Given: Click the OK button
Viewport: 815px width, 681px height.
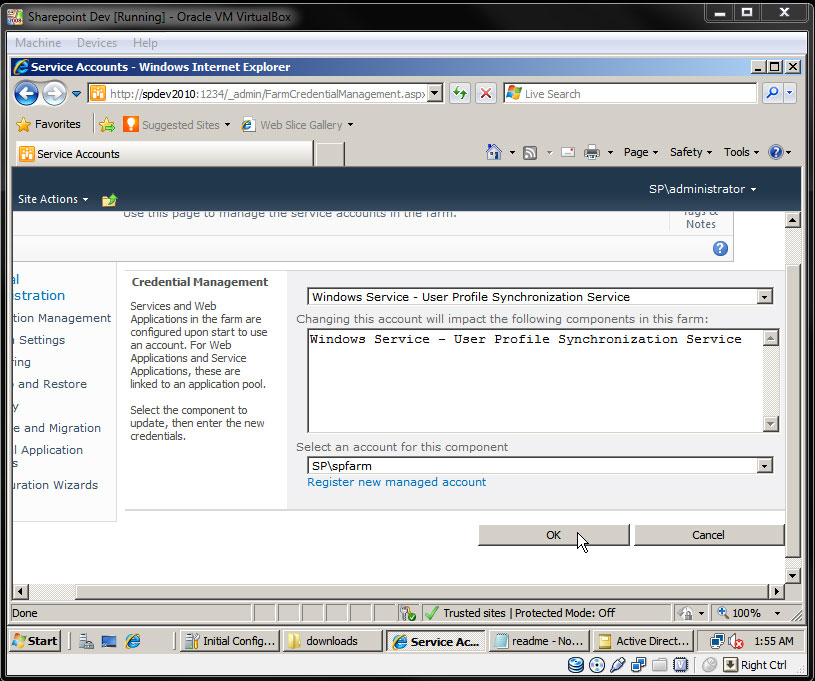Looking at the screenshot, I should [x=554, y=535].
